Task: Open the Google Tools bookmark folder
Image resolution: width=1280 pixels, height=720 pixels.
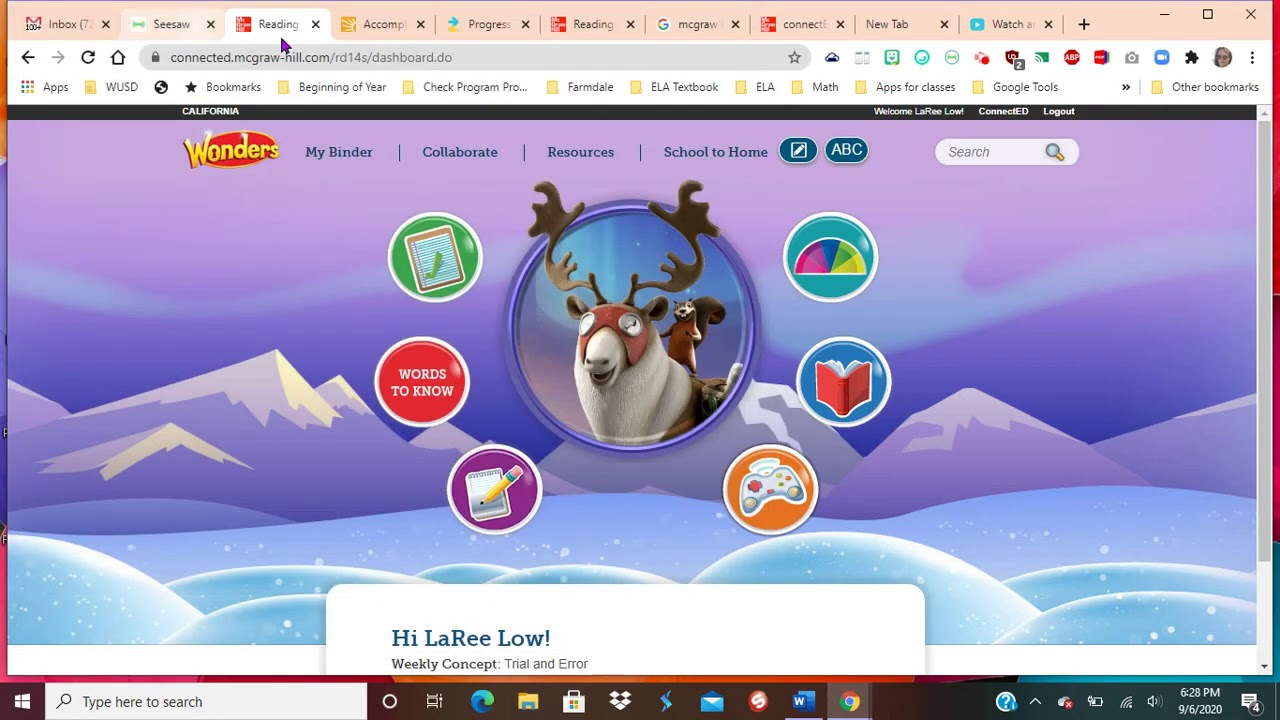Action: tap(1015, 87)
